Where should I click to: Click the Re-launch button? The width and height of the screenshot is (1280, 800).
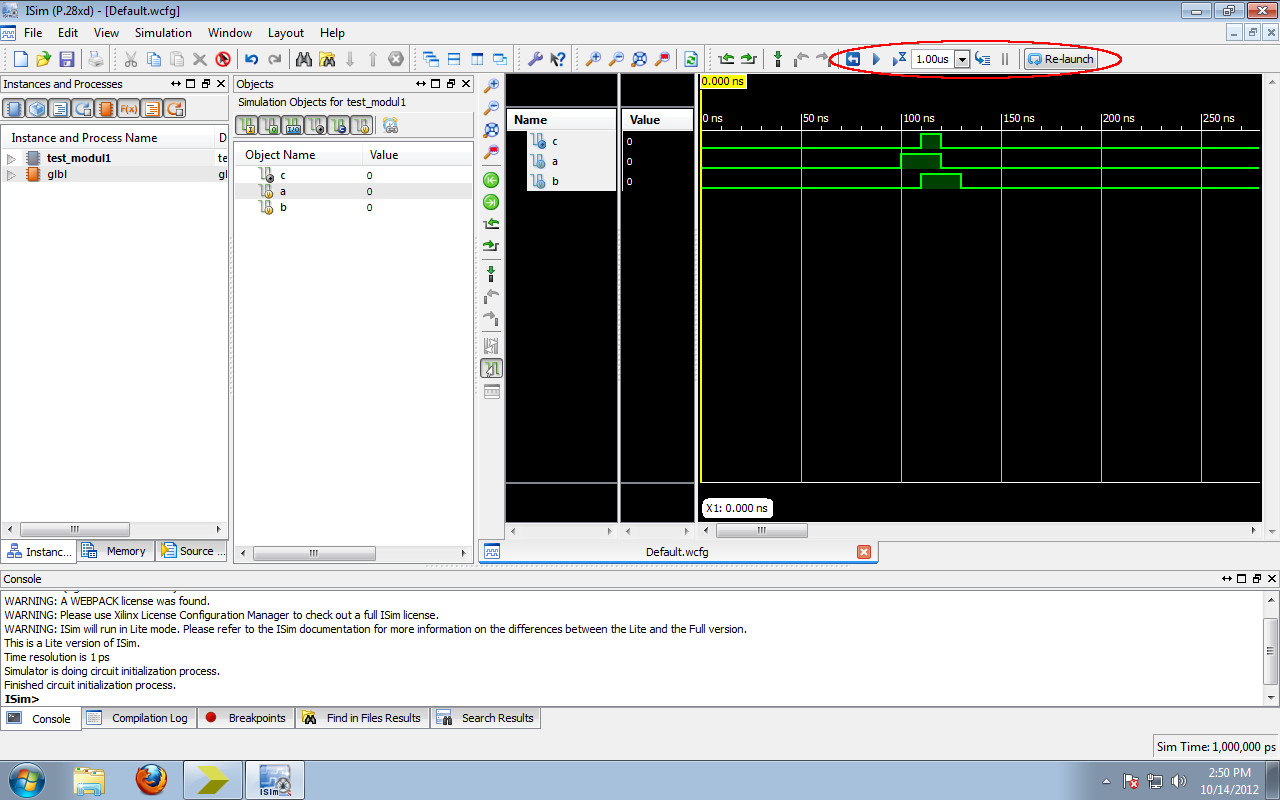[x=1060, y=59]
